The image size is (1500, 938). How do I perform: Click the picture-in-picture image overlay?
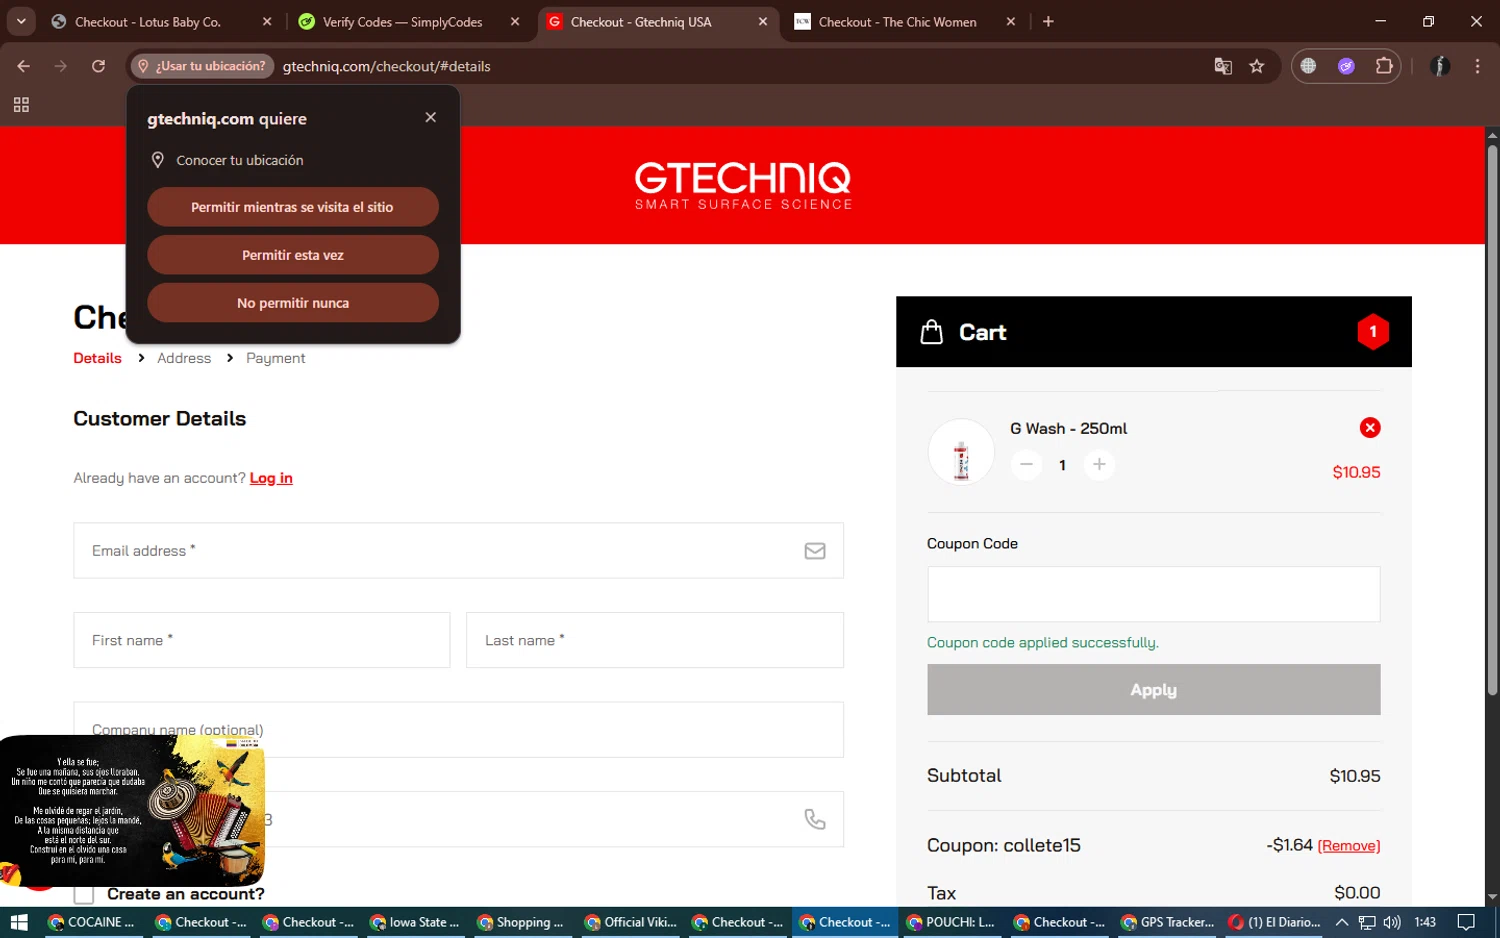point(133,811)
